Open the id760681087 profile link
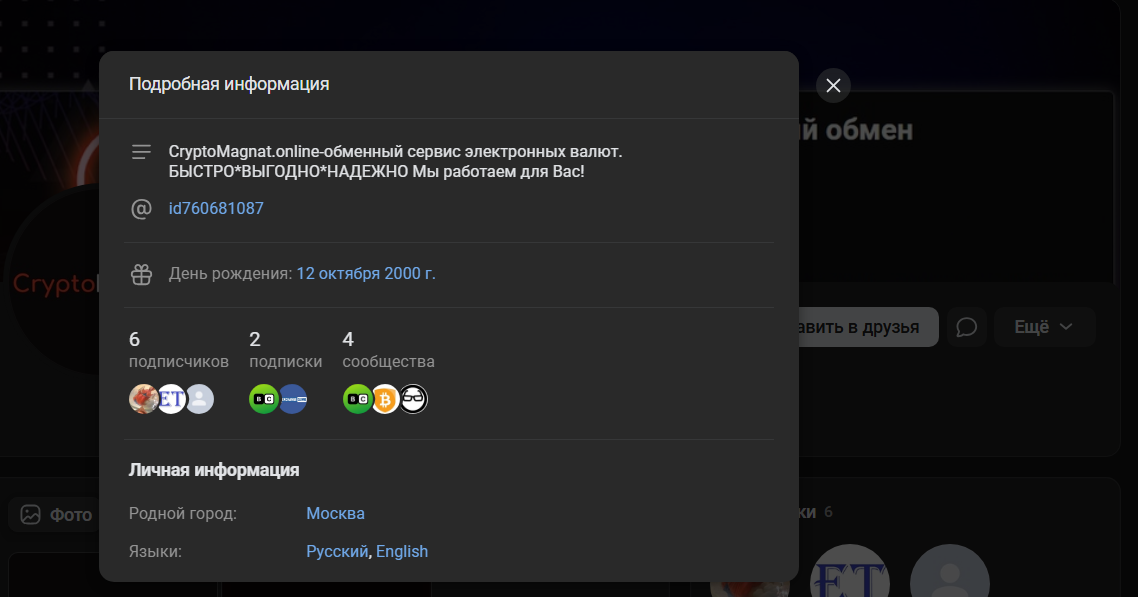 (216, 208)
